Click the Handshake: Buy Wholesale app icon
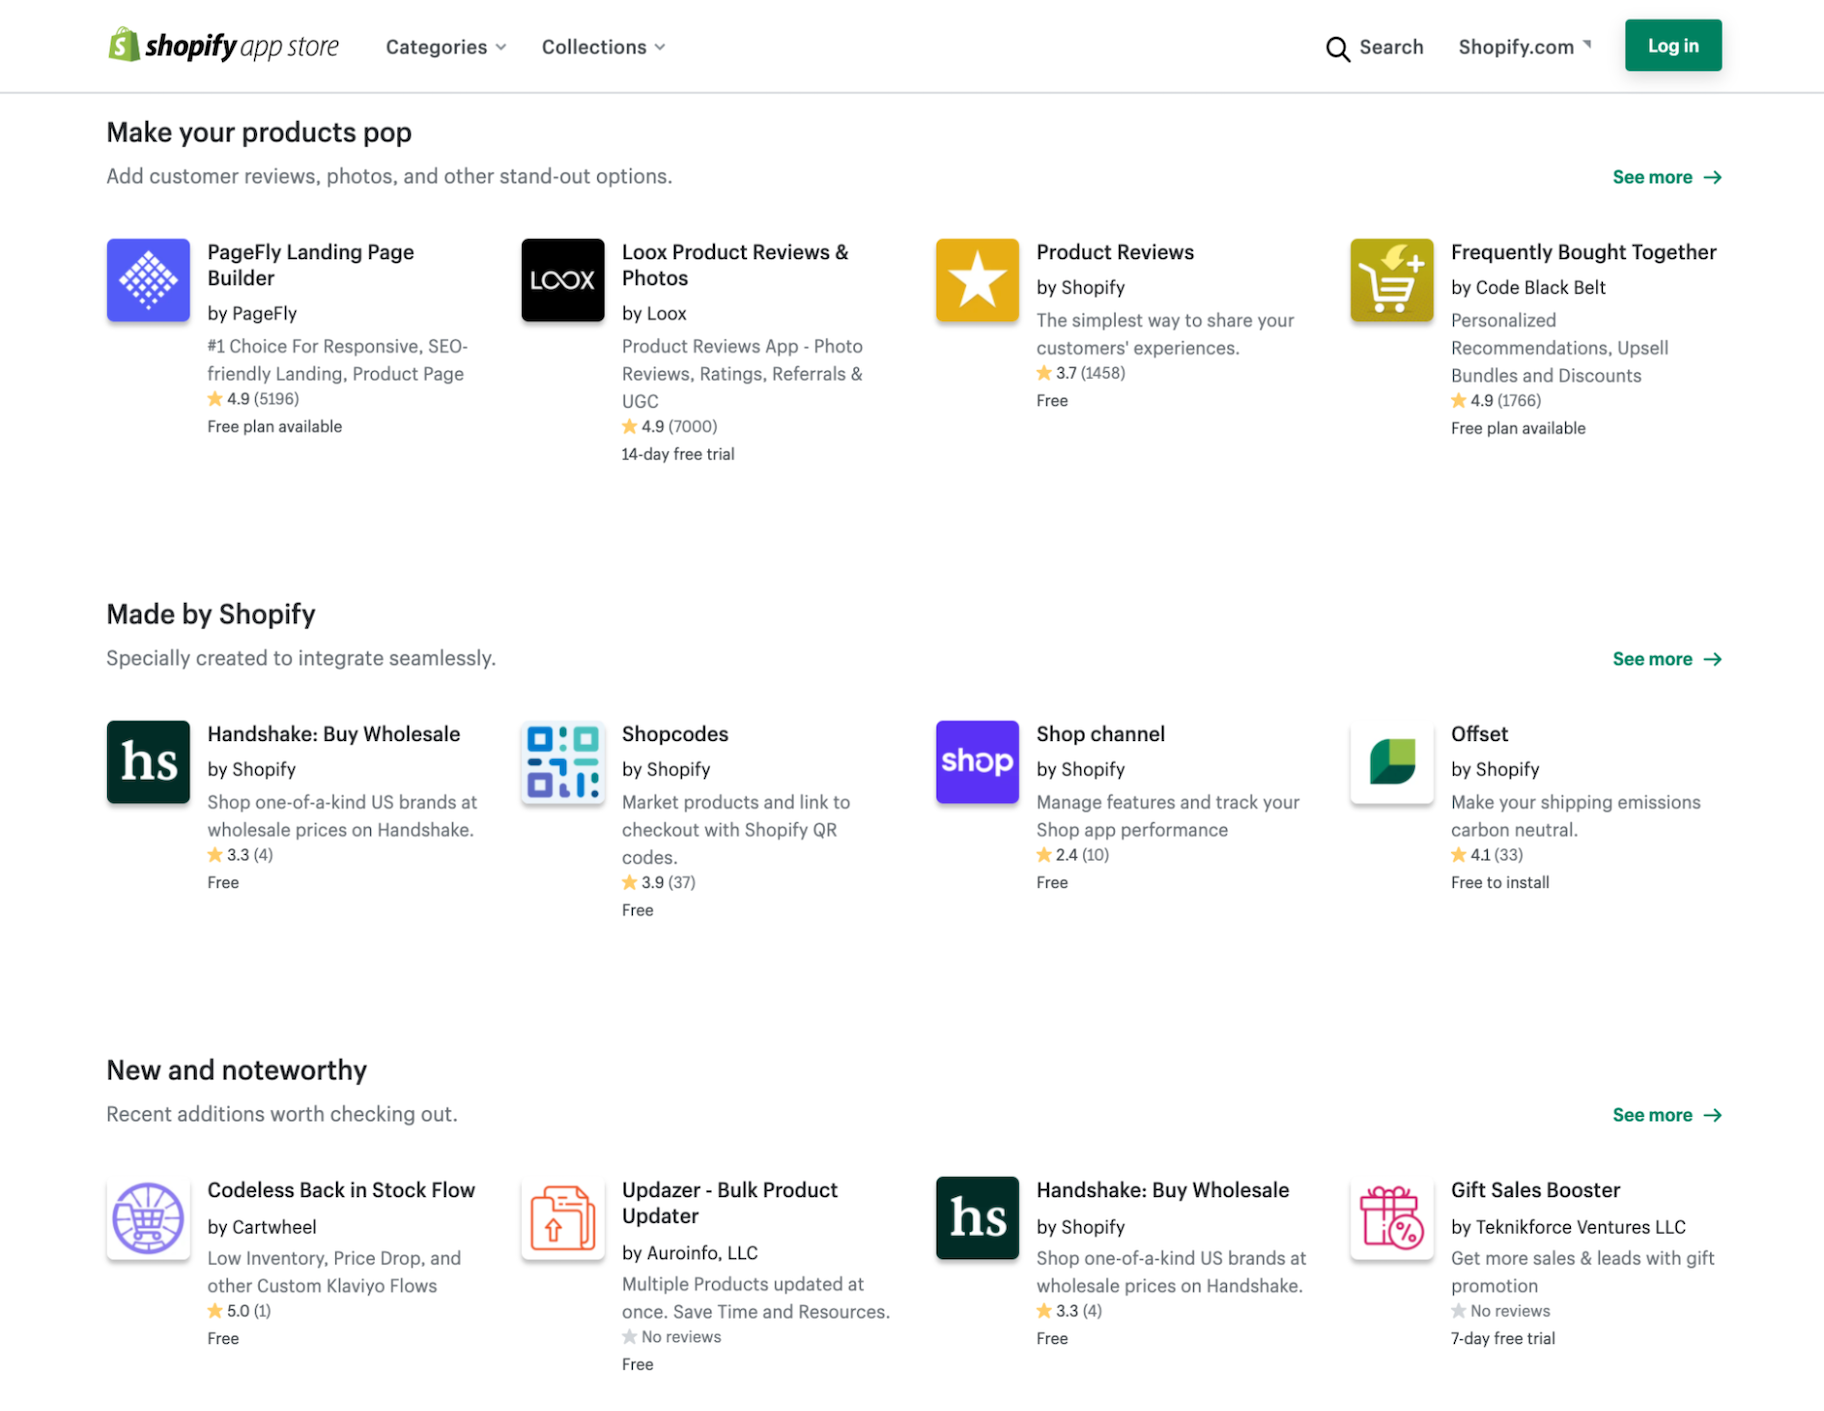 (x=148, y=762)
